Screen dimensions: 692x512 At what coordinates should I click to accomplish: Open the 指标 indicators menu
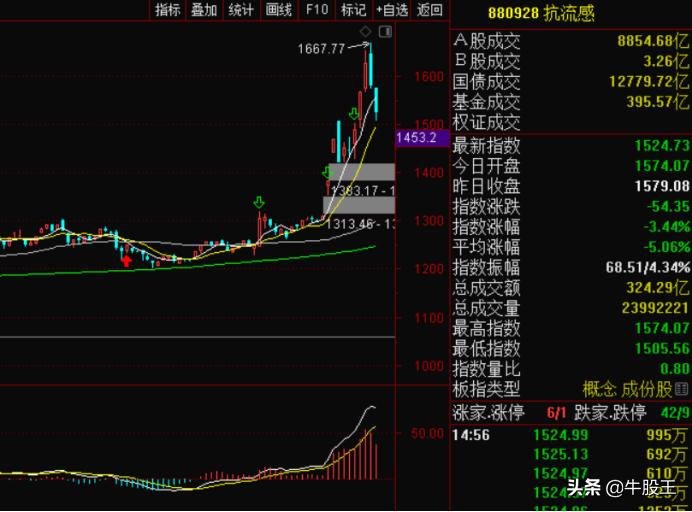167,10
